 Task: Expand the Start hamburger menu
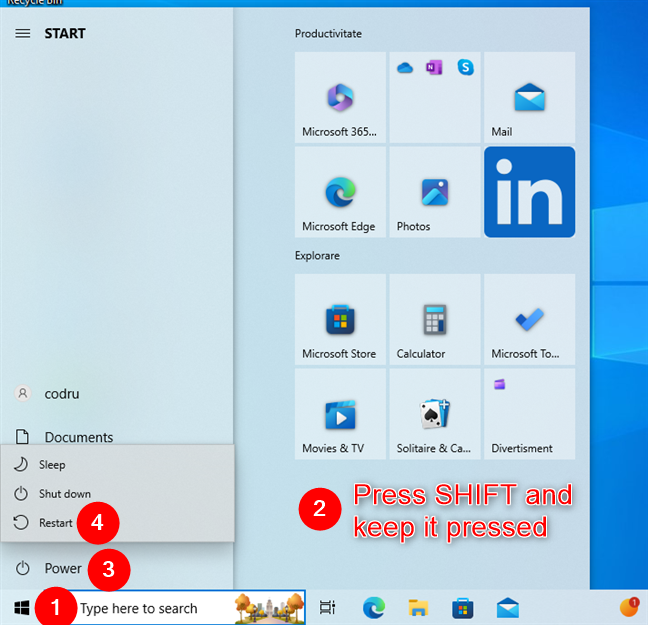(23, 33)
